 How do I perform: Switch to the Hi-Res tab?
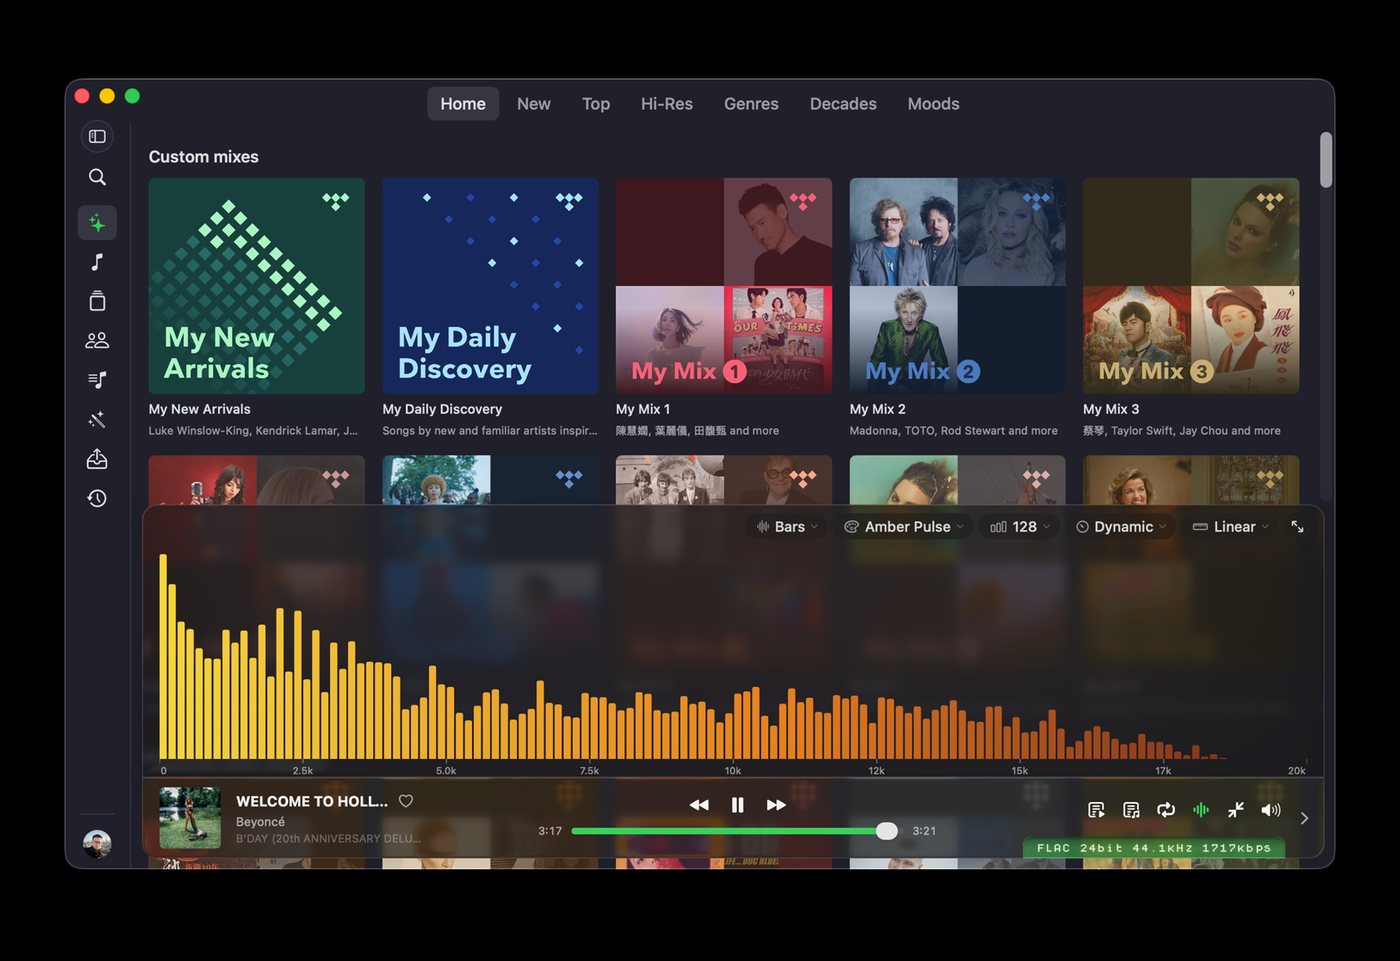click(667, 104)
